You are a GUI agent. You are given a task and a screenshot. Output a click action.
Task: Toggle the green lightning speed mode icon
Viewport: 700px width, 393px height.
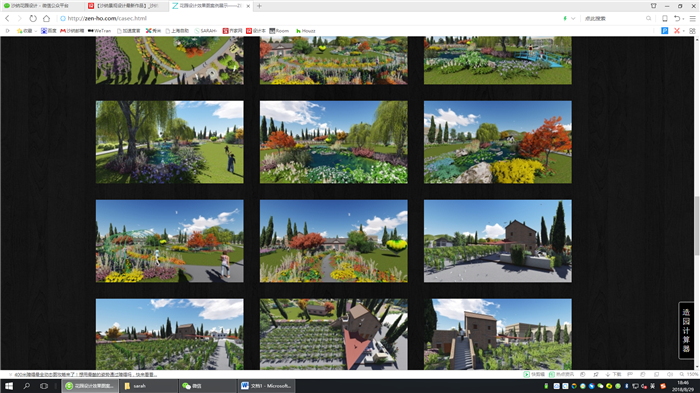click(x=565, y=18)
